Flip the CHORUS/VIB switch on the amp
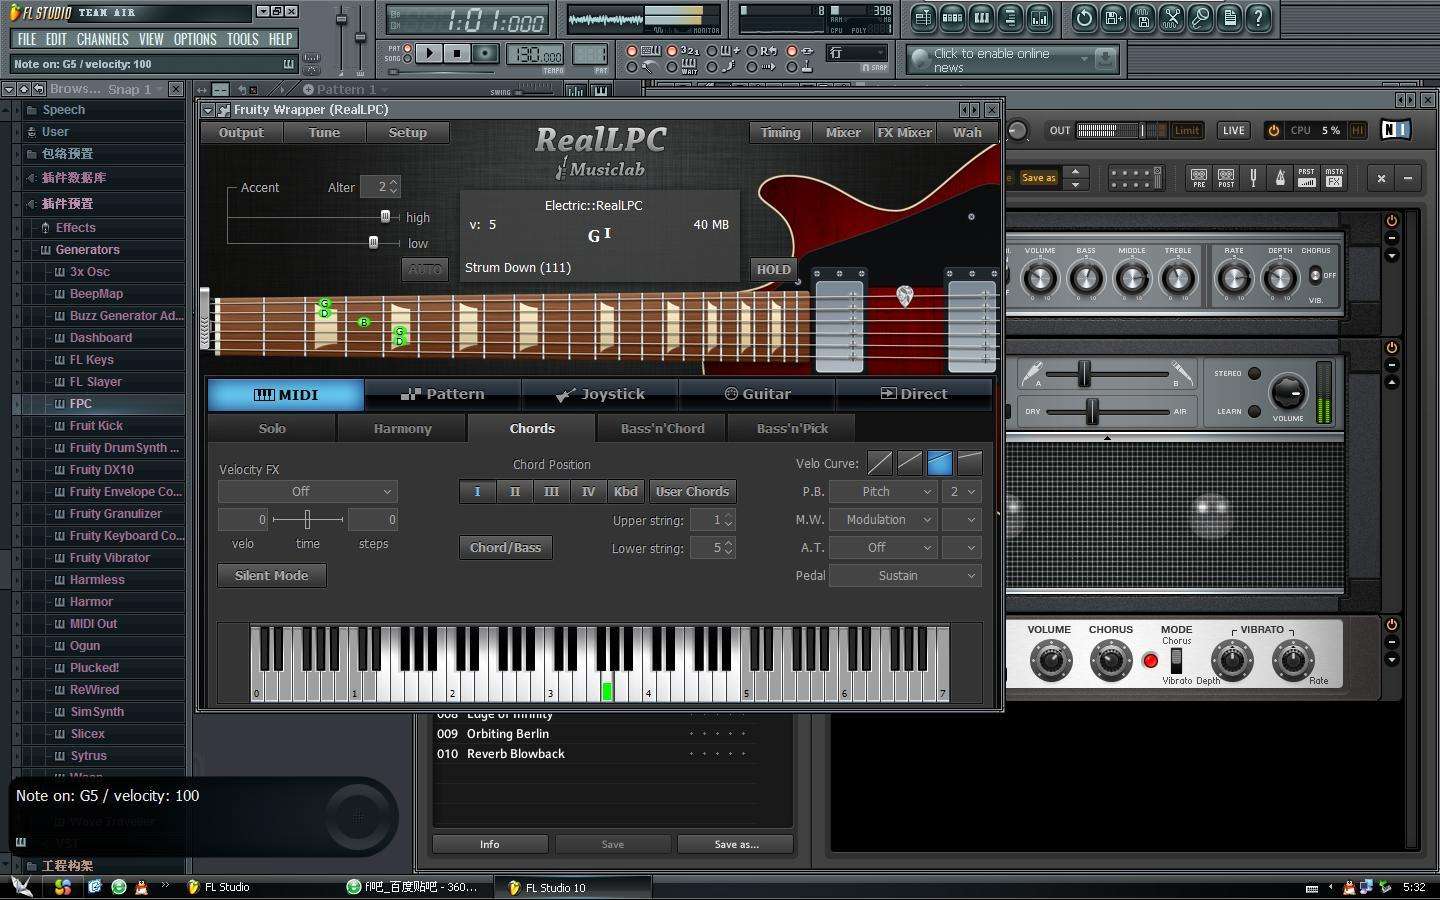 click(x=1315, y=275)
